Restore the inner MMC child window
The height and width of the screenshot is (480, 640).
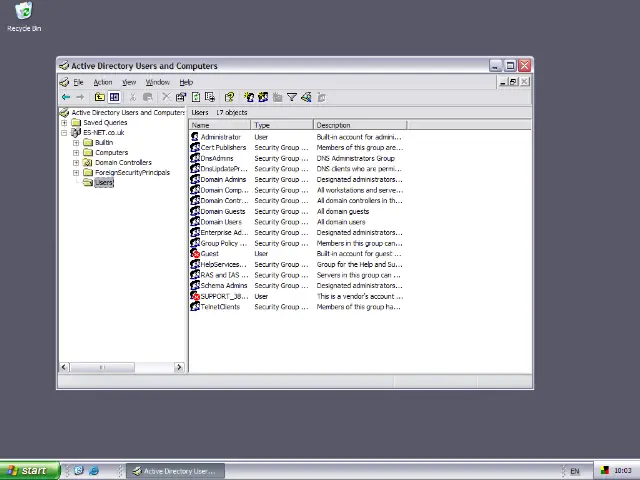click(x=513, y=82)
